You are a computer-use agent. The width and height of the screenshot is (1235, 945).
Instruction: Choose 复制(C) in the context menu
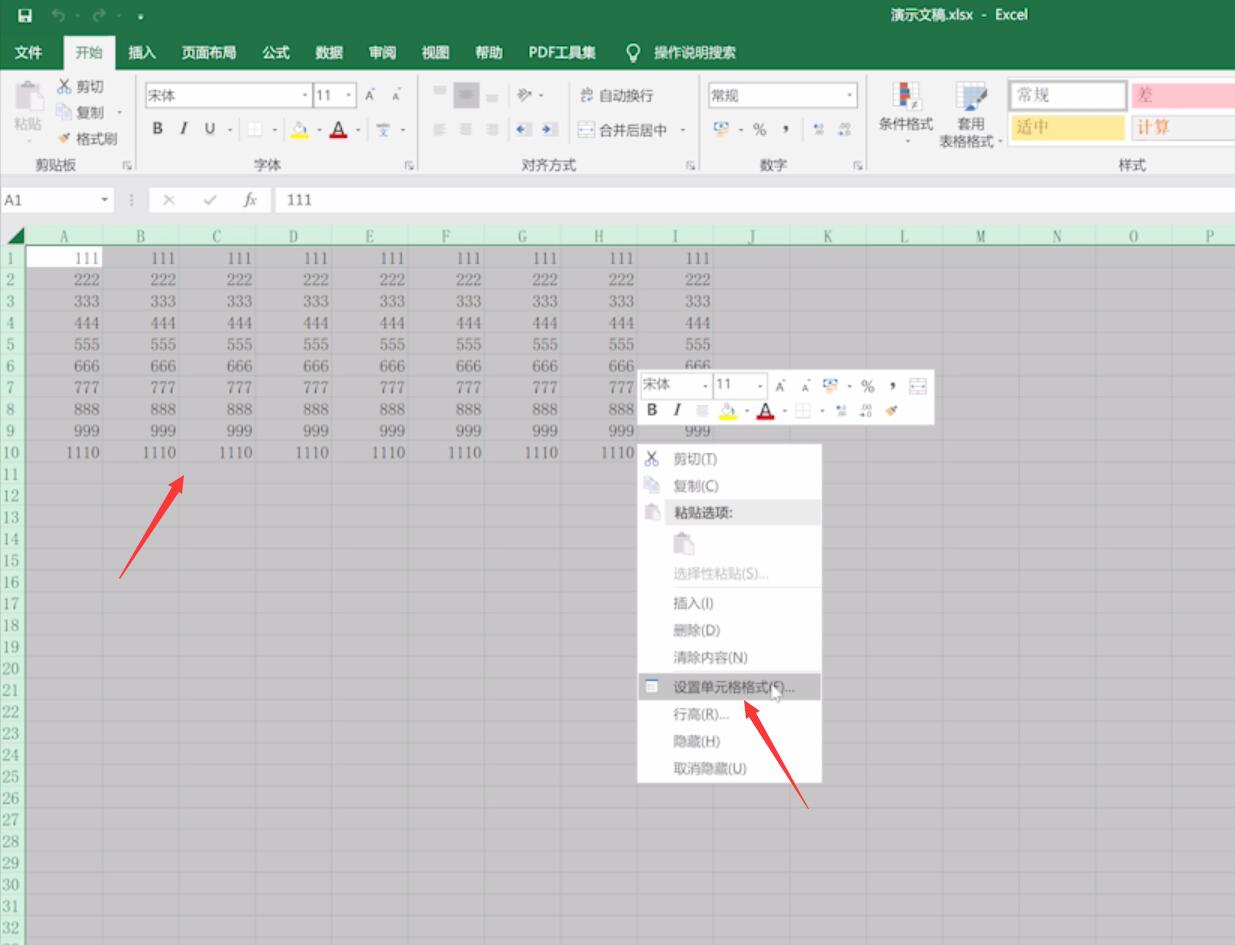click(729, 486)
